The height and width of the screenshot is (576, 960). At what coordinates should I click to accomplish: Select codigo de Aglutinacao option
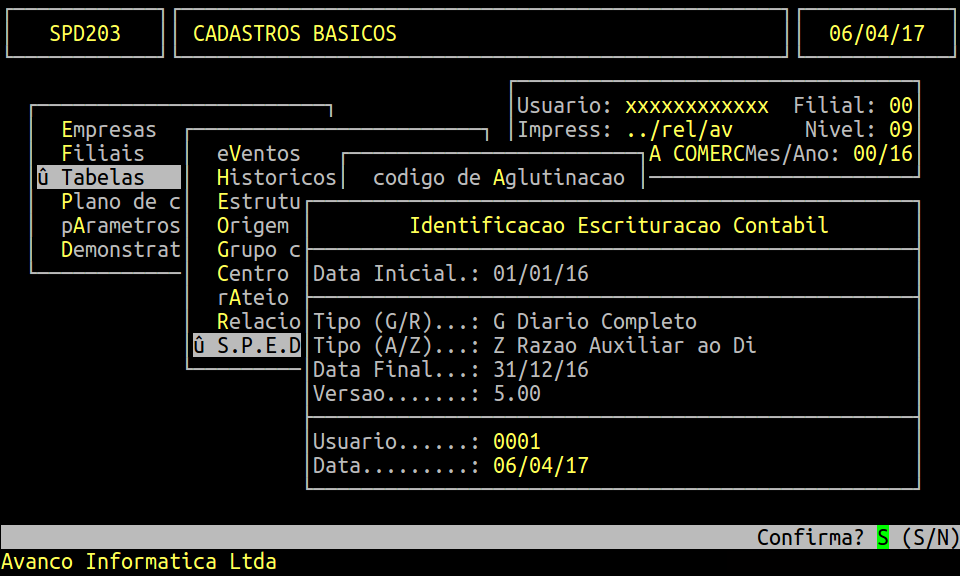(498, 178)
